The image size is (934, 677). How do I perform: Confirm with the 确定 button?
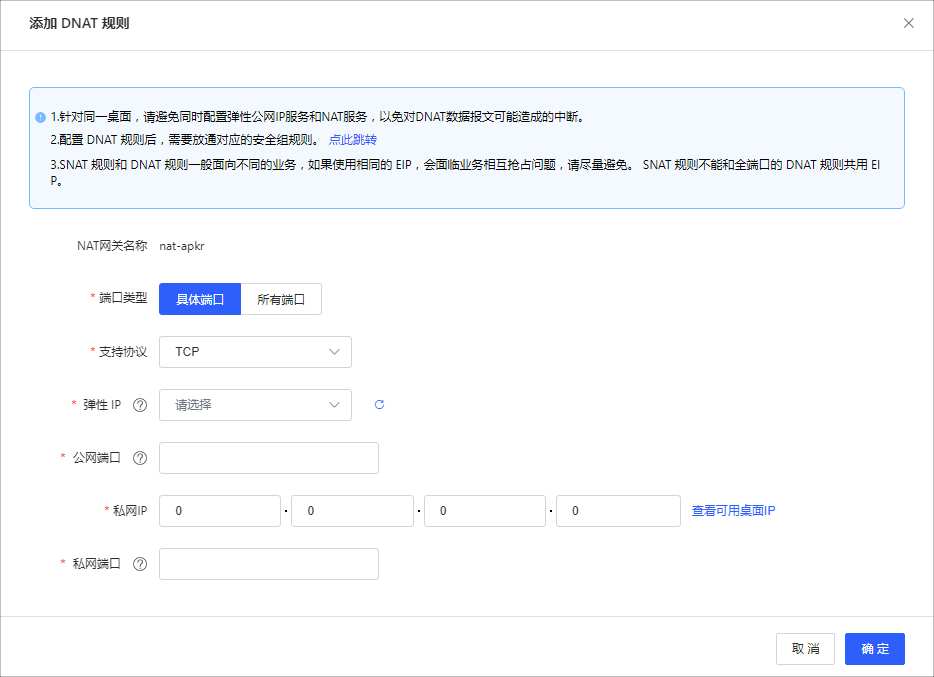click(x=874, y=649)
